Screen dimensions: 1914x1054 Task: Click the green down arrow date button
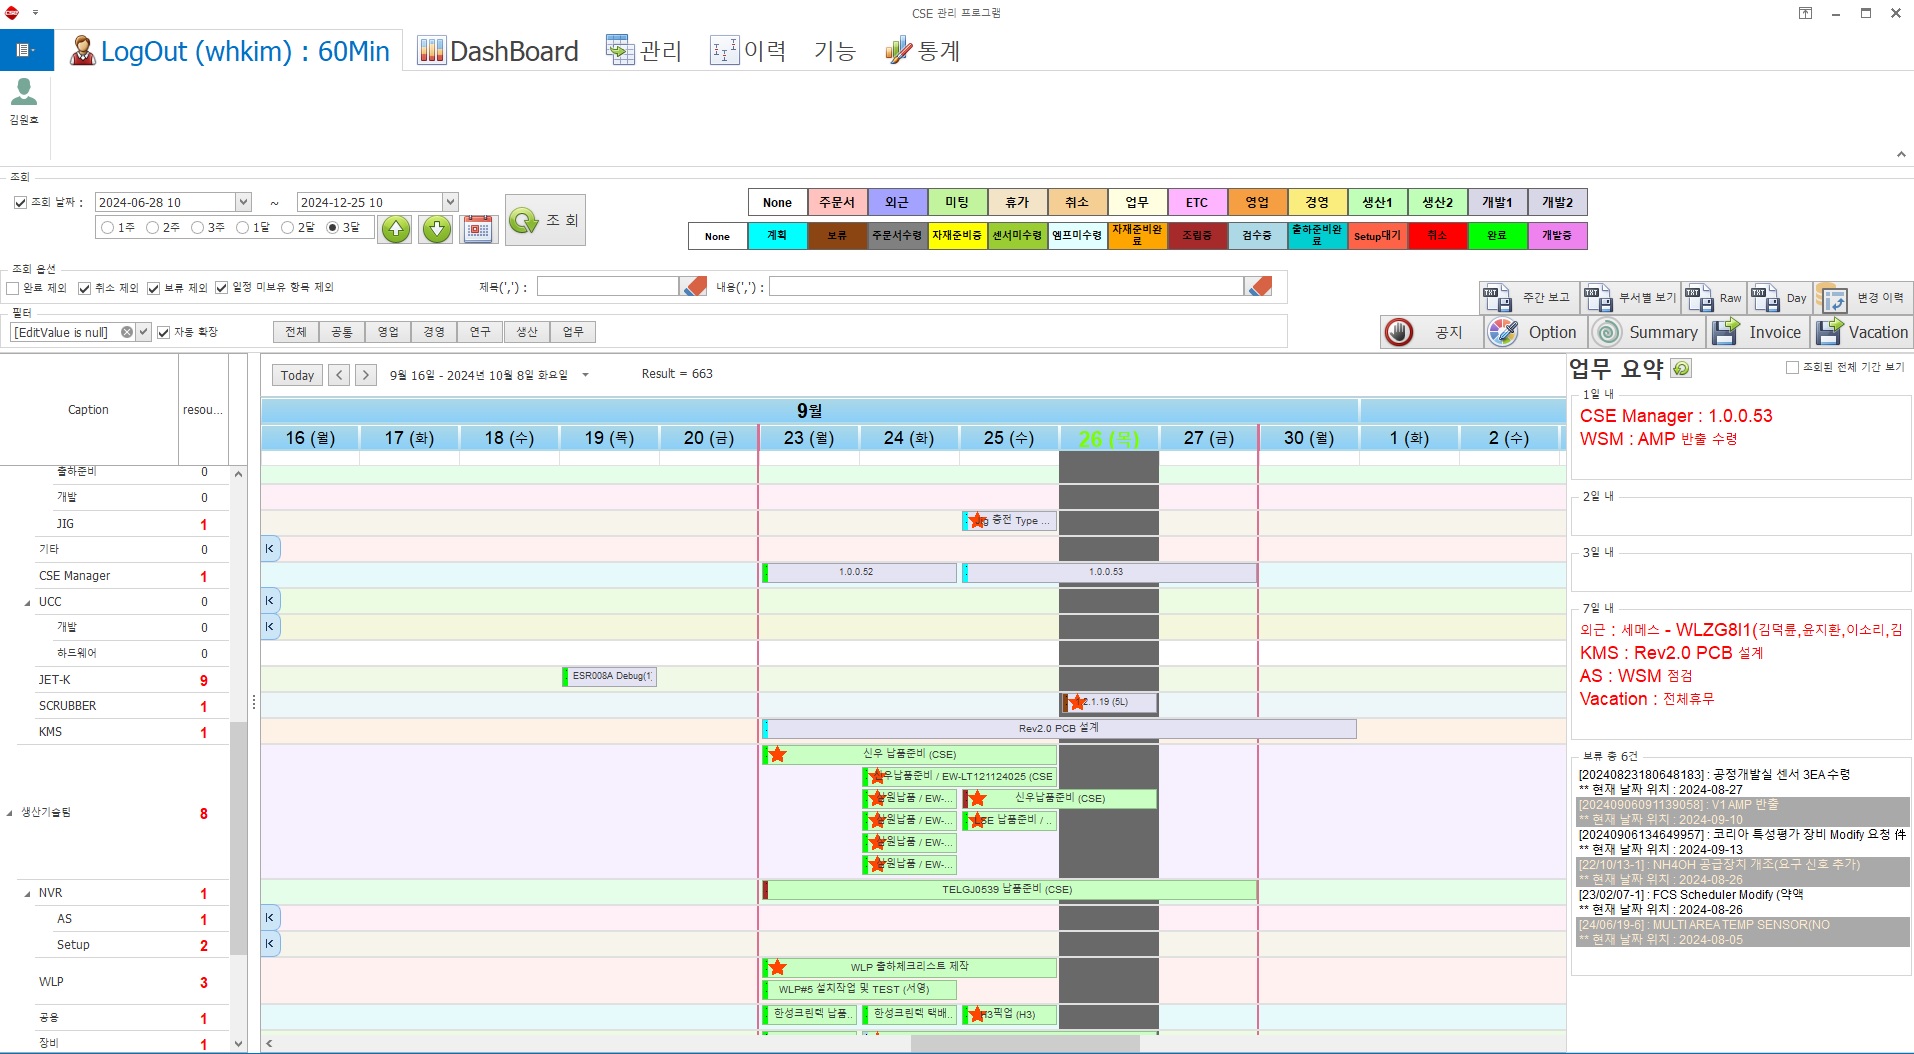click(436, 229)
